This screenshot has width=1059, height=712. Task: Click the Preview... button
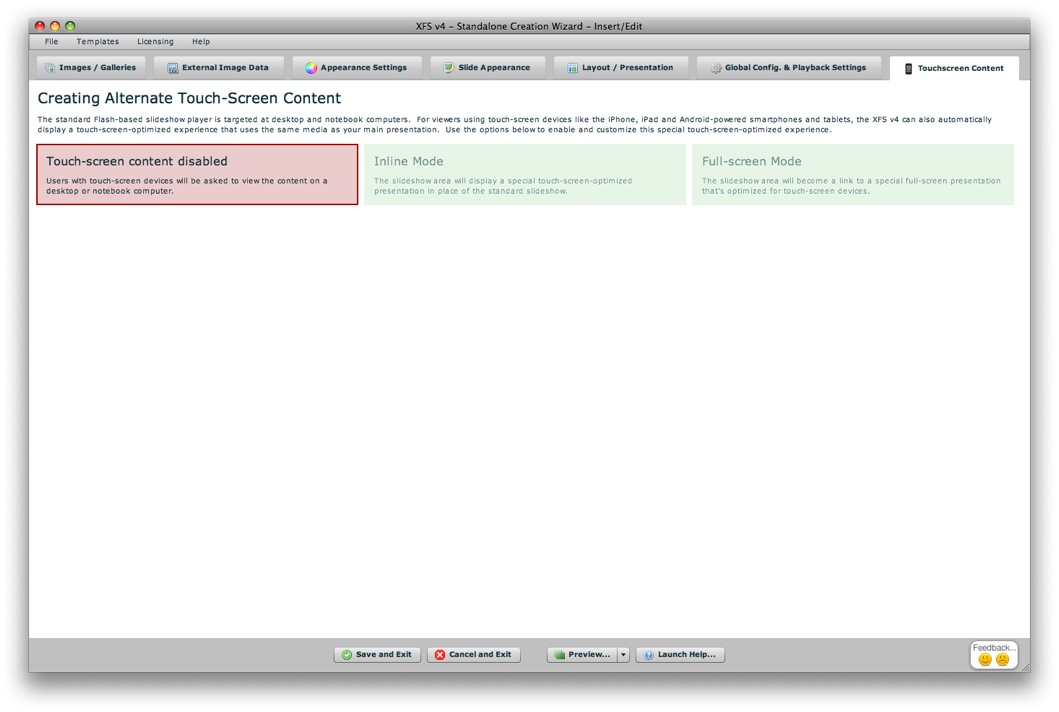(581, 655)
